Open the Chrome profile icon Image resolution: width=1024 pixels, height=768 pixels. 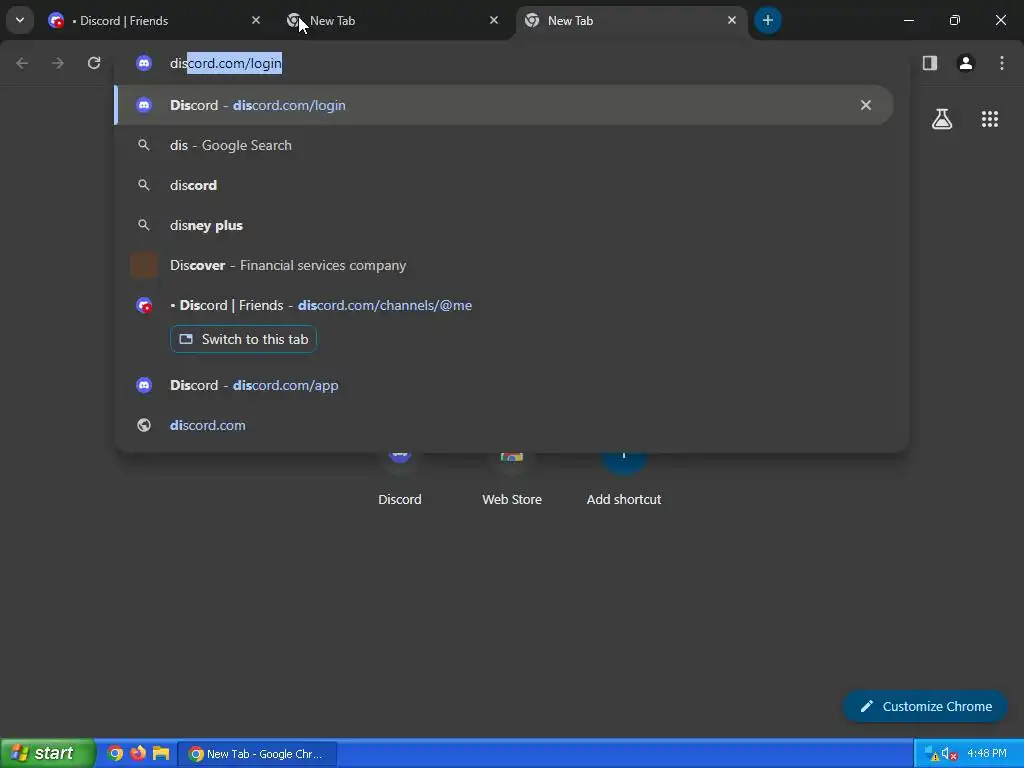click(x=965, y=63)
